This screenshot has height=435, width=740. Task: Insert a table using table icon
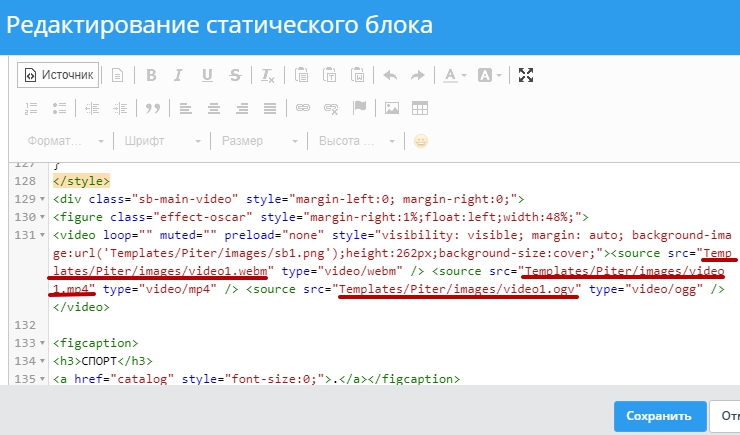pos(420,108)
